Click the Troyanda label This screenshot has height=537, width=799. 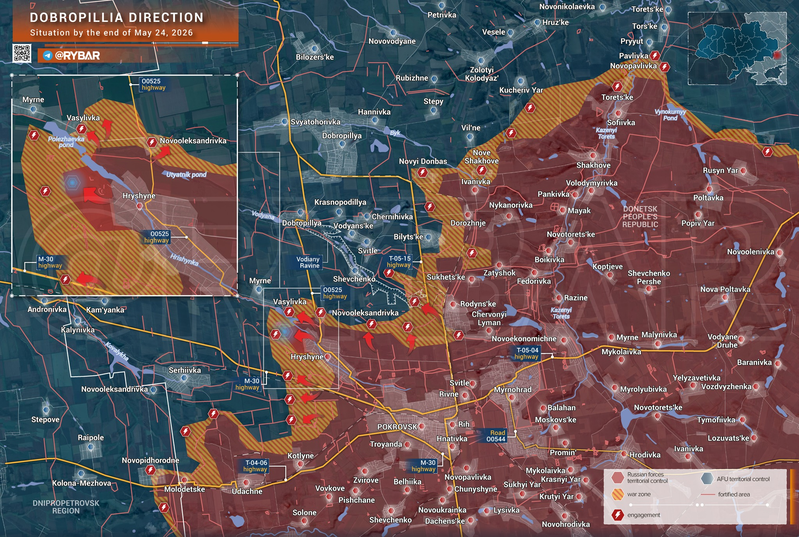(386, 444)
